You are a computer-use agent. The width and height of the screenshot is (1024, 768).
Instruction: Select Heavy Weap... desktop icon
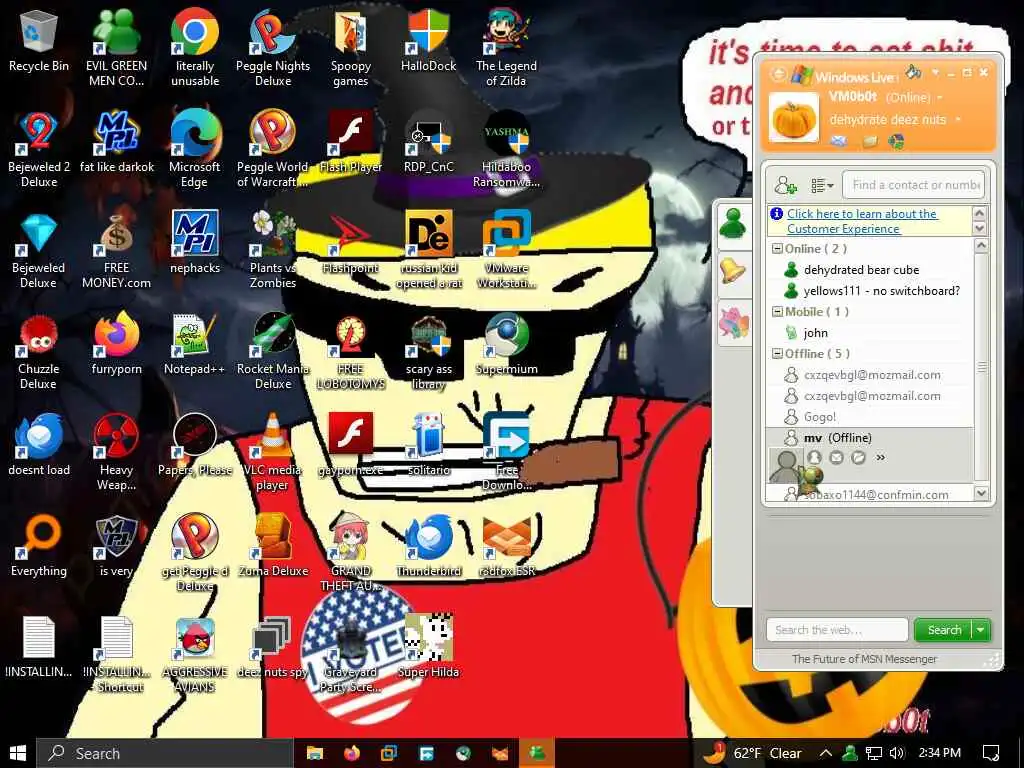click(x=116, y=452)
